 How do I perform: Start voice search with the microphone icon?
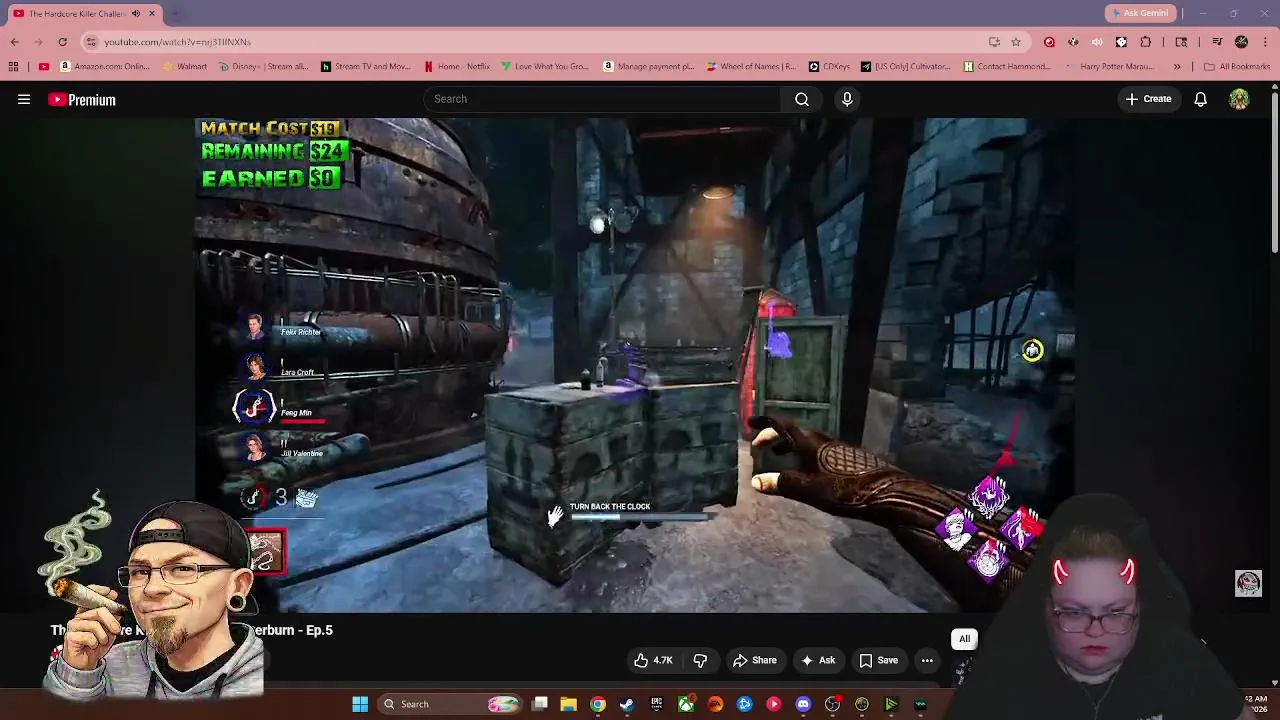847,99
